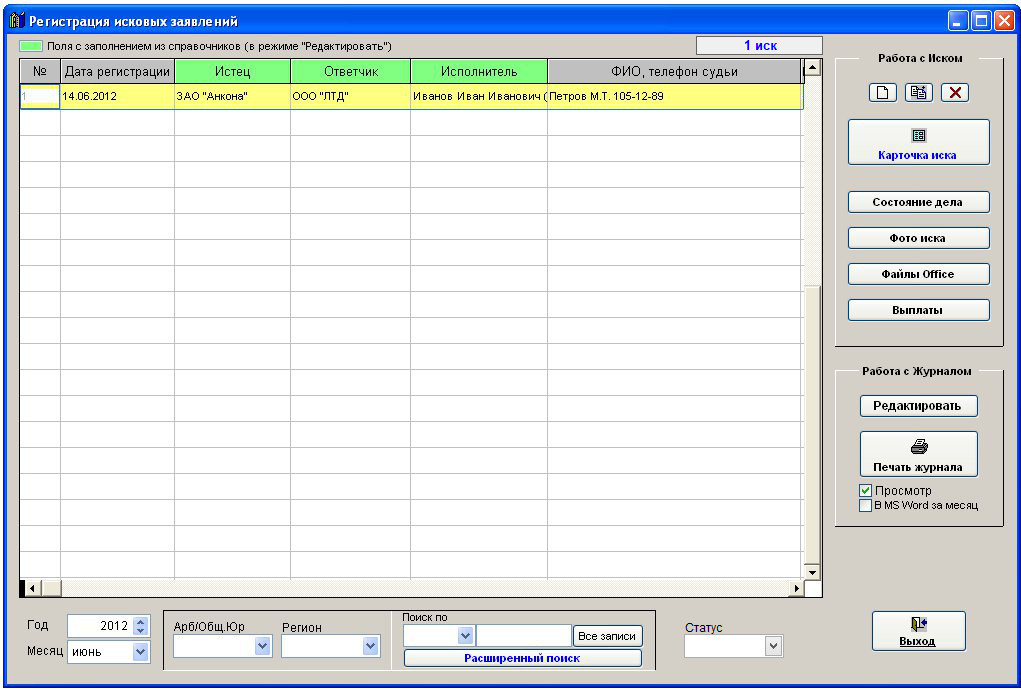Select the Петров М.Т. 105-12-89 cell

coord(675,96)
